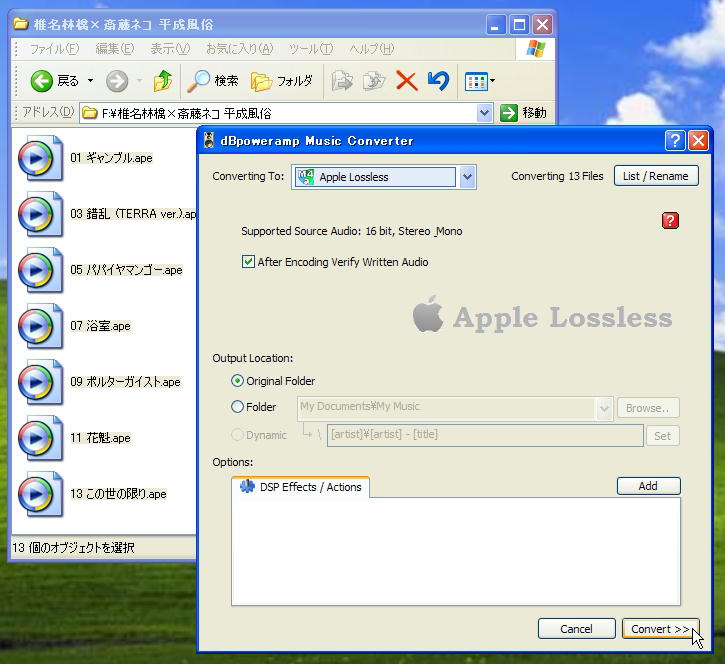This screenshot has height=664, width=725.
Task: Click the red X Delete toolbar icon
Action: pyautogui.click(x=406, y=81)
